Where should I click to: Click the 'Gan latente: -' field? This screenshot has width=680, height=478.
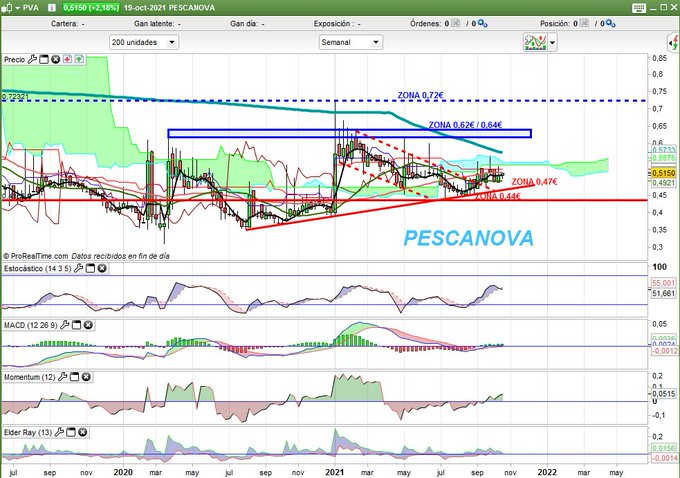(157, 23)
